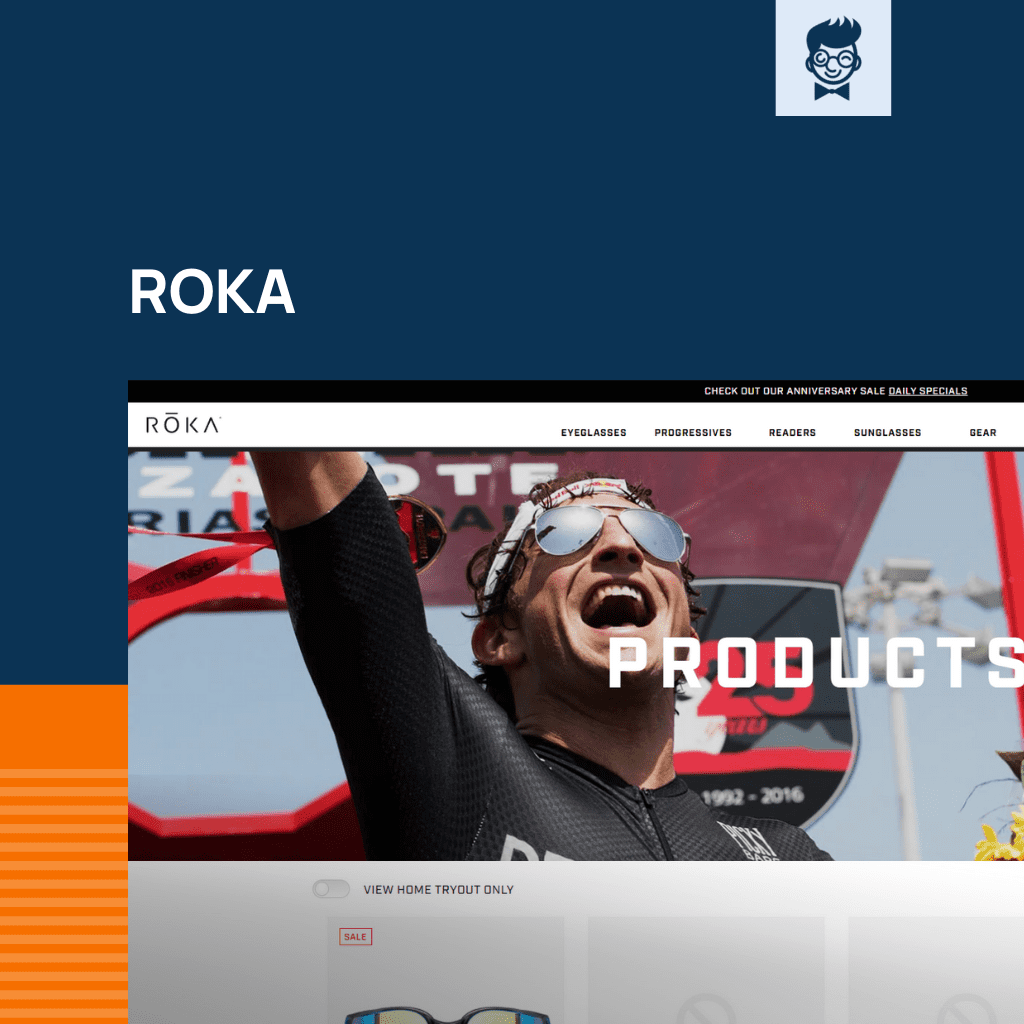Open the EYEGLASSES menu
The height and width of the screenshot is (1024, 1024).
click(x=593, y=432)
